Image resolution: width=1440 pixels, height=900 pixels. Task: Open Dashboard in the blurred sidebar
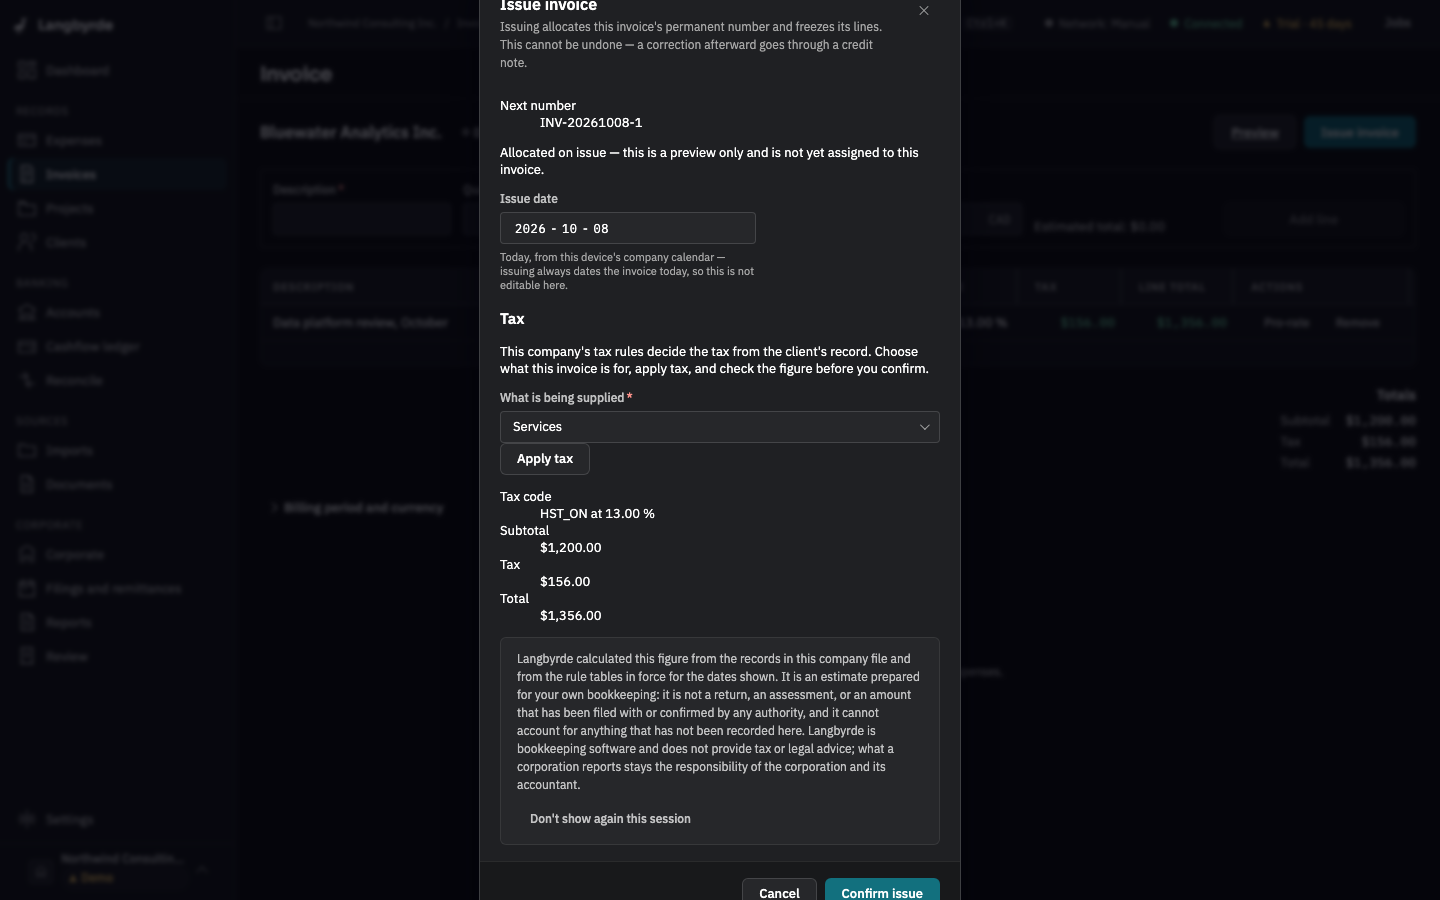tap(116, 71)
